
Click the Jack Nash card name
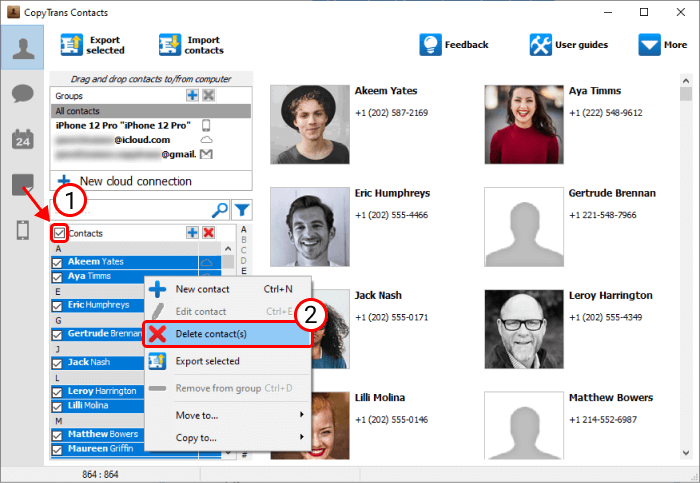[x=378, y=295]
